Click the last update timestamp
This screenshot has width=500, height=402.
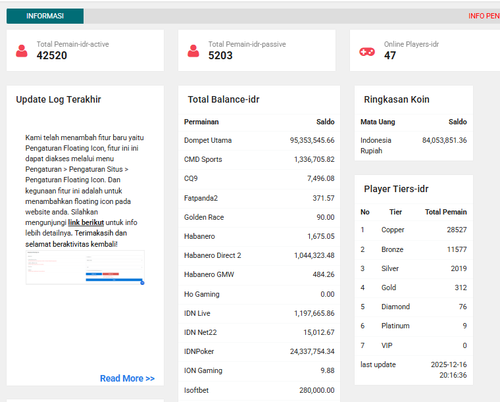coord(449,370)
